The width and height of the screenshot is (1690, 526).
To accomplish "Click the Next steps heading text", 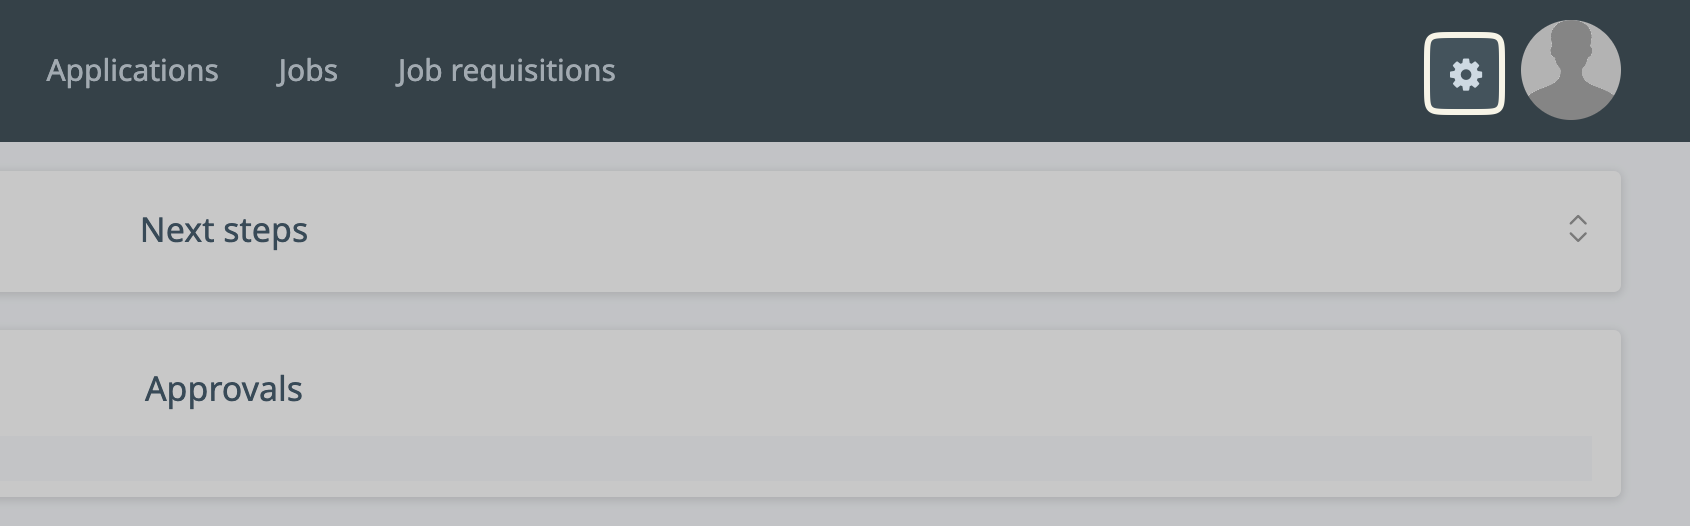I will (x=224, y=230).
